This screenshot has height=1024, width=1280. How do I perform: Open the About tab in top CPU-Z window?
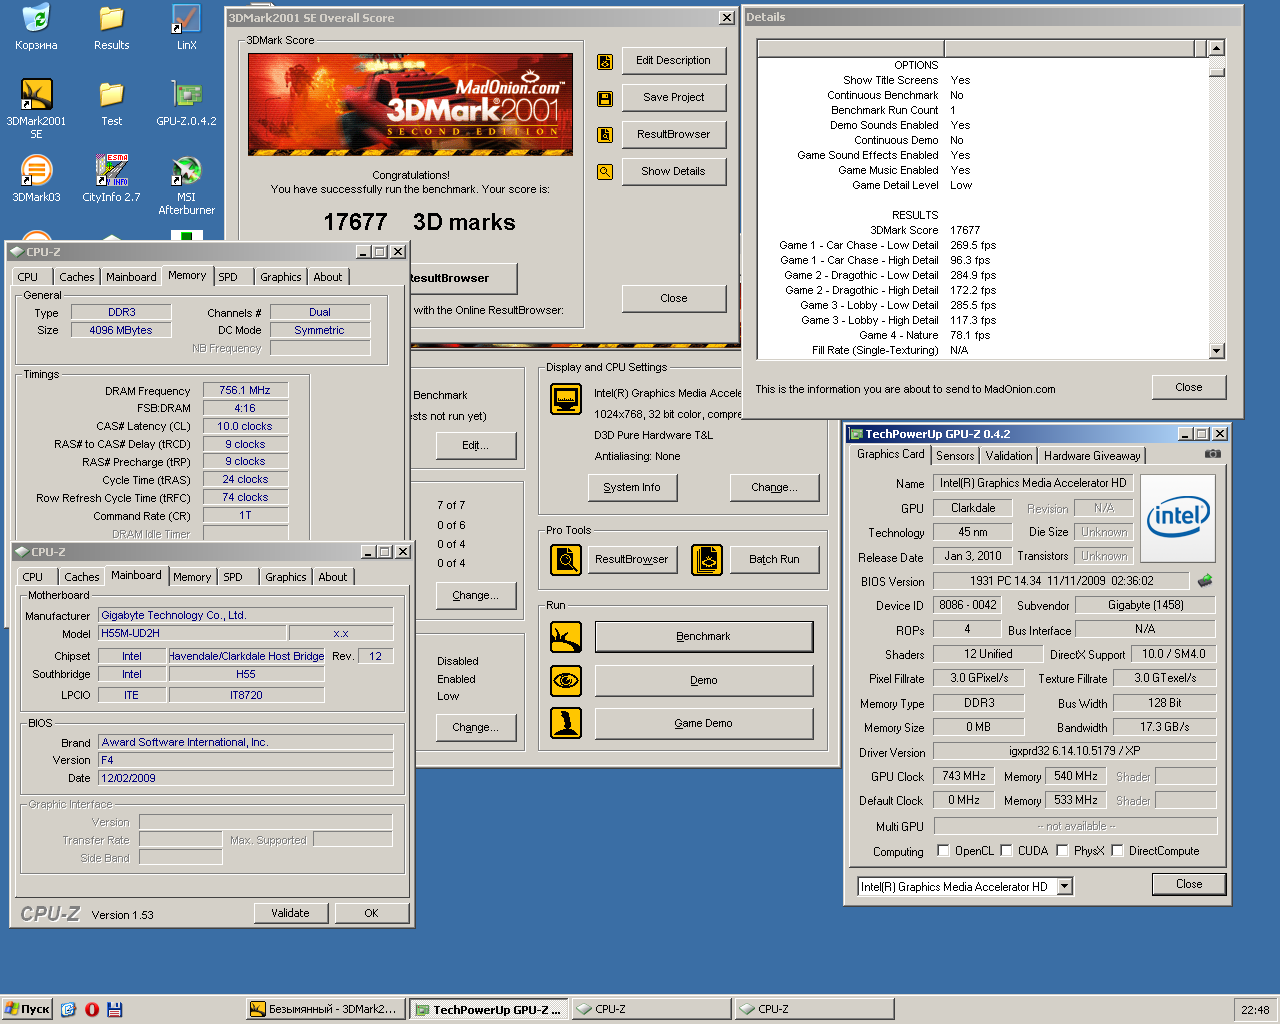pyautogui.click(x=328, y=277)
